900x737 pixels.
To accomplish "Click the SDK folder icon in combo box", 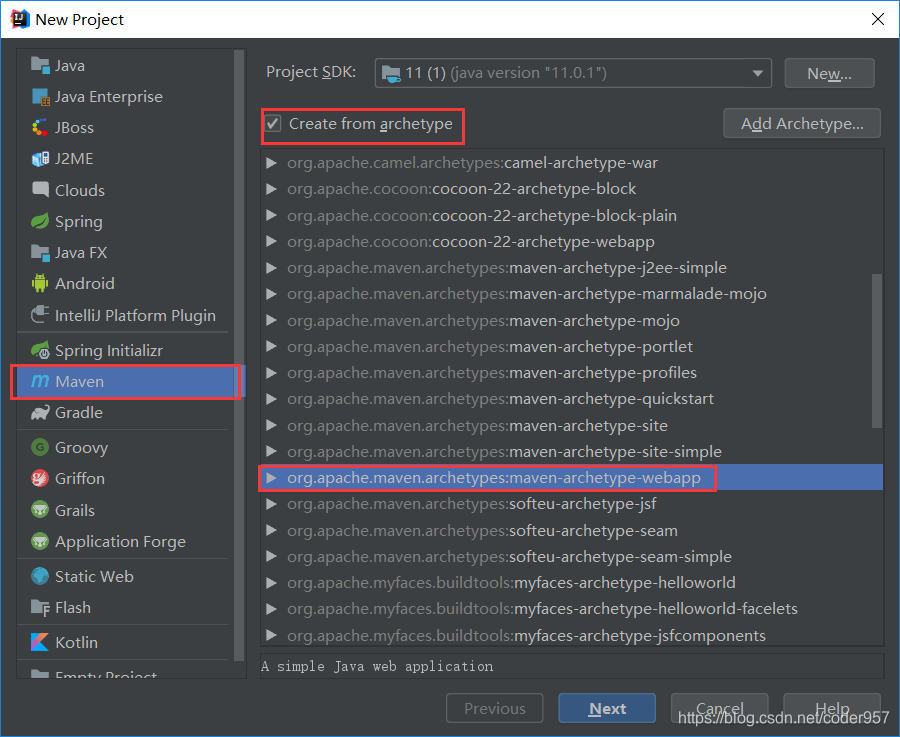I will coord(391,73).
